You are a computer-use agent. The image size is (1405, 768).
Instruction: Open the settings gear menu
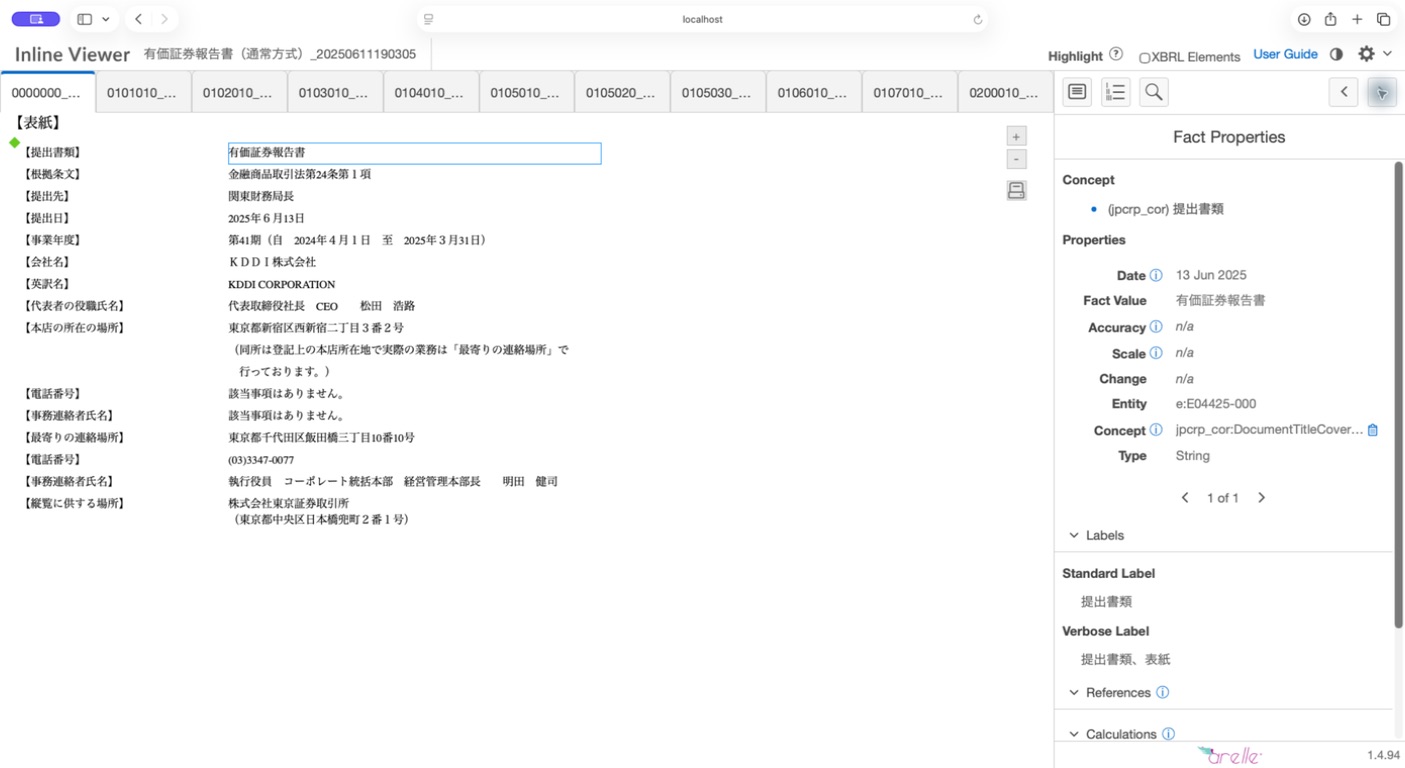[1366, 54]
